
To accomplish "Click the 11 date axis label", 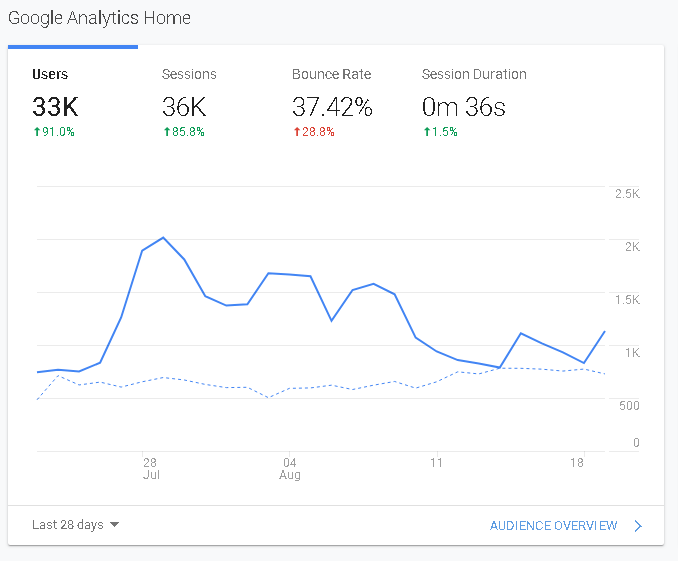I will 436,463.
